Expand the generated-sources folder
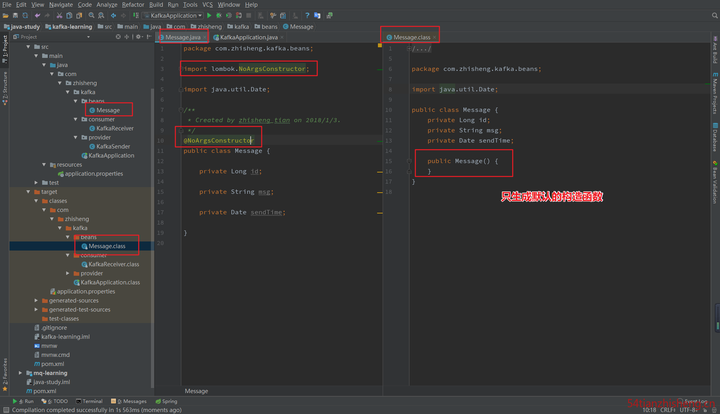720x414 pixels. pos(36,301)
